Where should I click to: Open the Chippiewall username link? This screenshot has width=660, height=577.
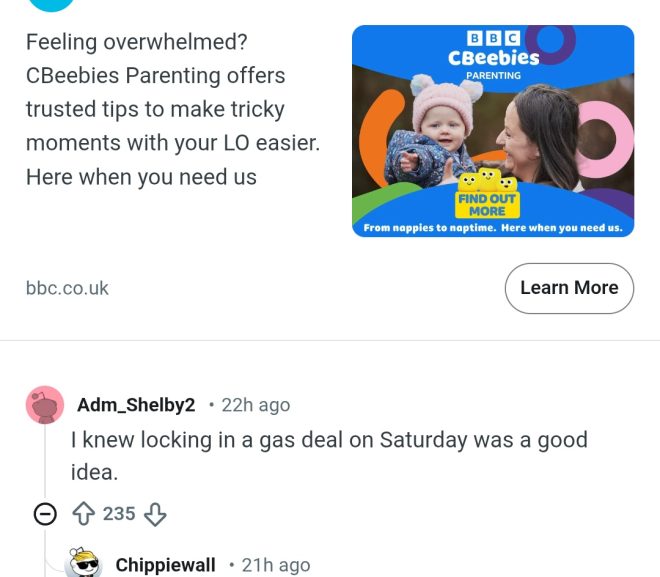pos(165,565)
